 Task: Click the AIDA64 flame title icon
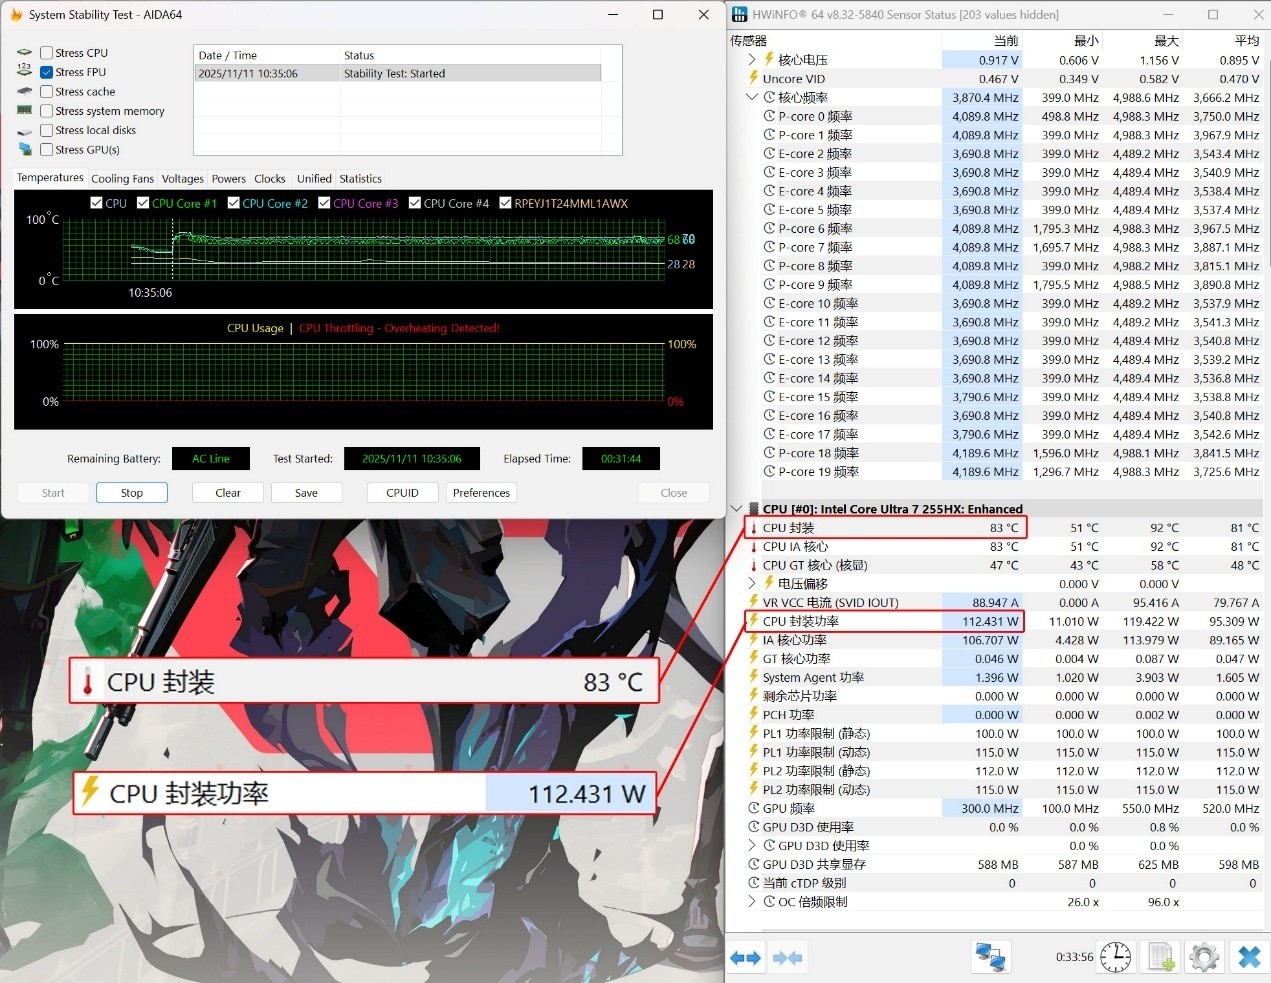(16, 15)
